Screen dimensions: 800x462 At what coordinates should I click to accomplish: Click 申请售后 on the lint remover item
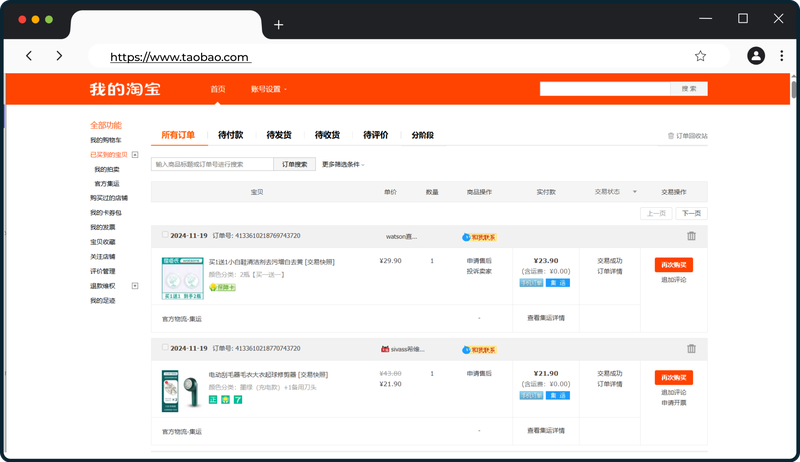click(x=479, y=373)
